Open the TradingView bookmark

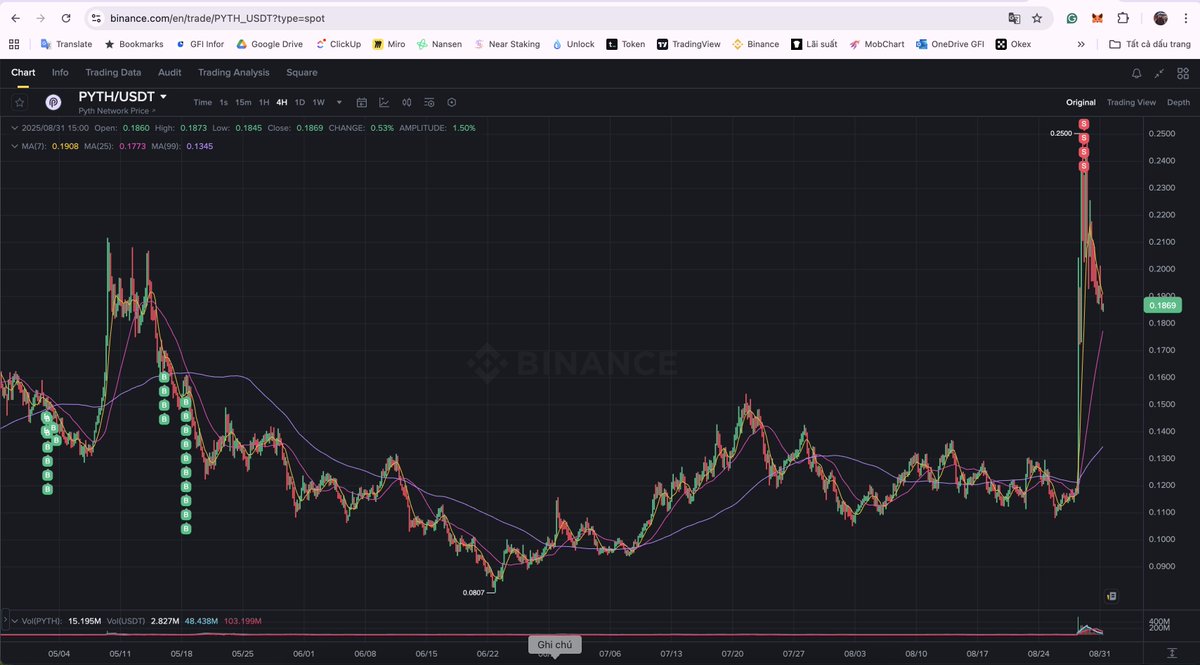(x=688, y=44)
